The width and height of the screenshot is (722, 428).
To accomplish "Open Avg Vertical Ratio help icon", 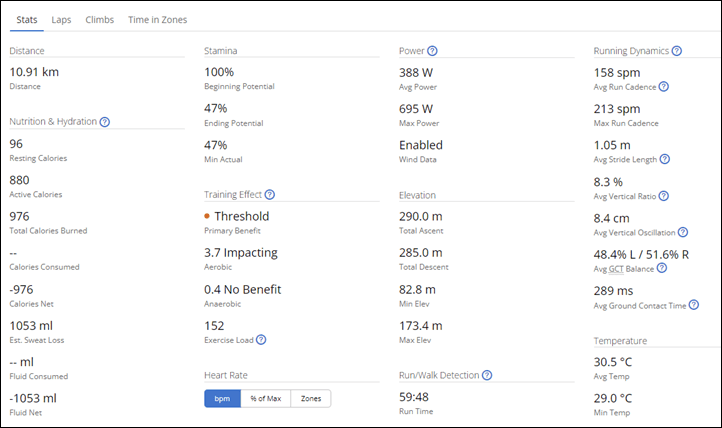I will click(664, 196).
